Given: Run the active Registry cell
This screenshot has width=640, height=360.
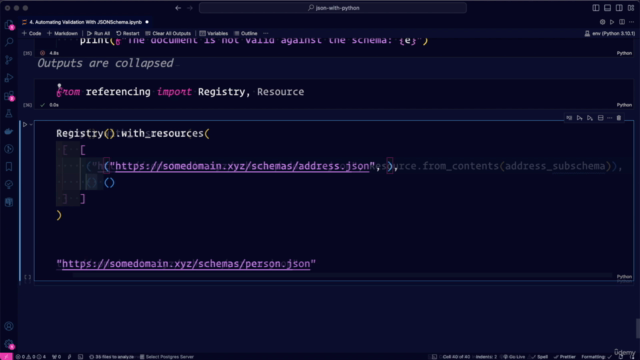Looking at the screenshot, I should (x=25, y=124).
